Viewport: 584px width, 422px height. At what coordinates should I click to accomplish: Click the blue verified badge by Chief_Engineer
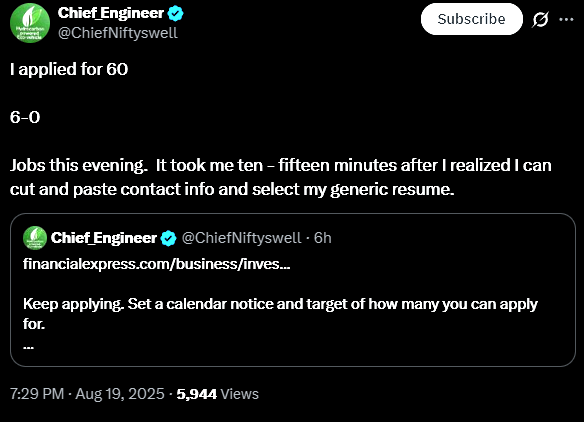175,13
